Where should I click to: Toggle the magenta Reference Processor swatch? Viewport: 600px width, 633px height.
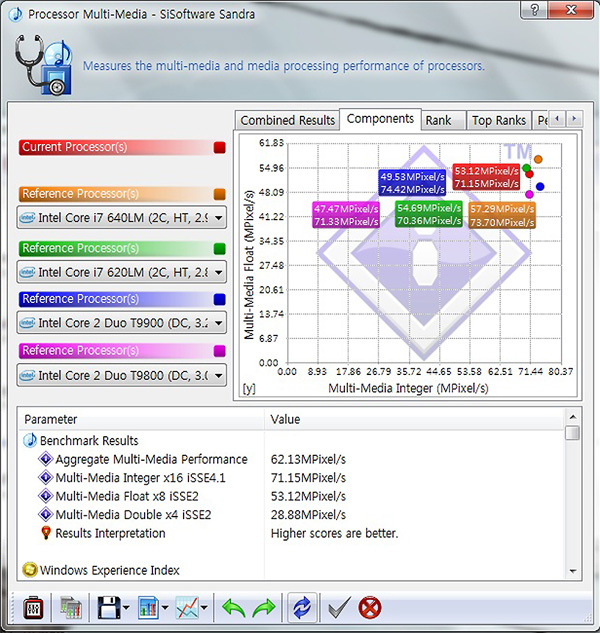click(x=220, y=351)
